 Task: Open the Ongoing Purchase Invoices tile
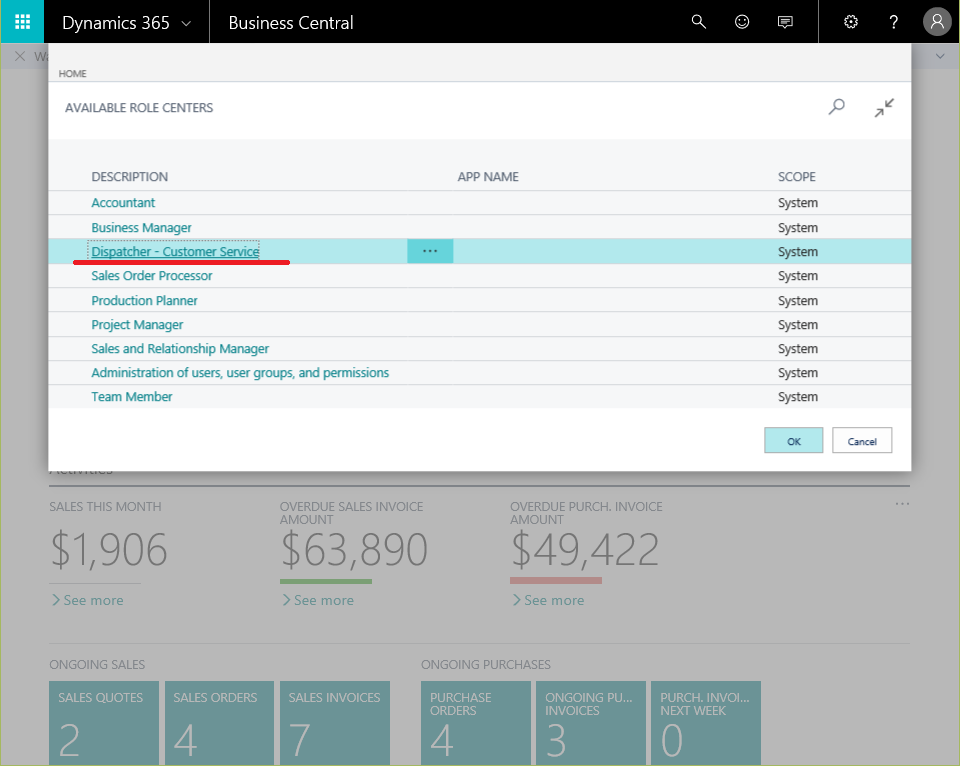(x=591, y=723)
